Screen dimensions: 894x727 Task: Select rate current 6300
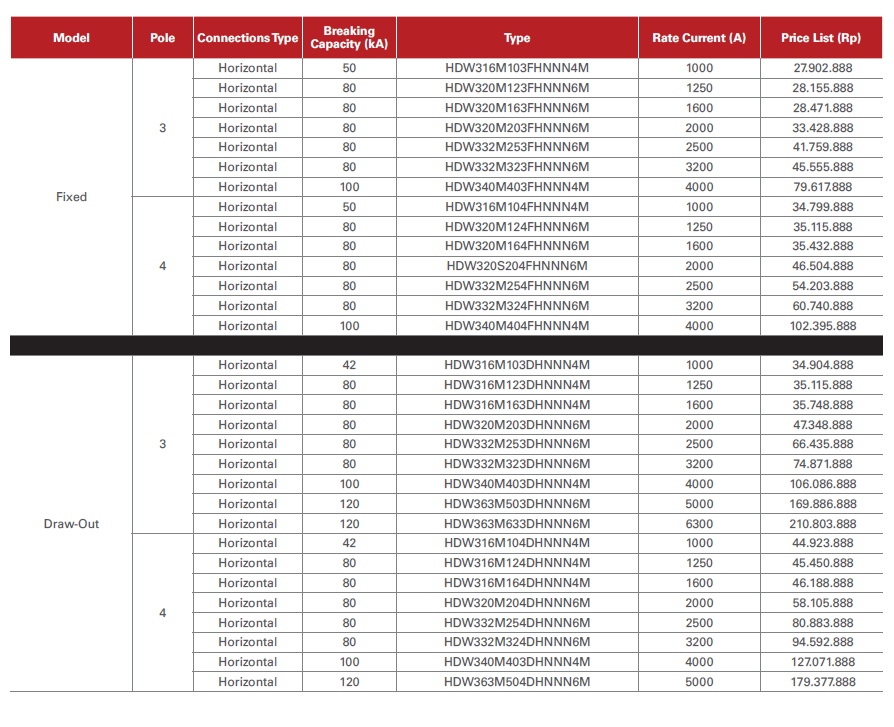pyautogui.click(x=699, y=523)
